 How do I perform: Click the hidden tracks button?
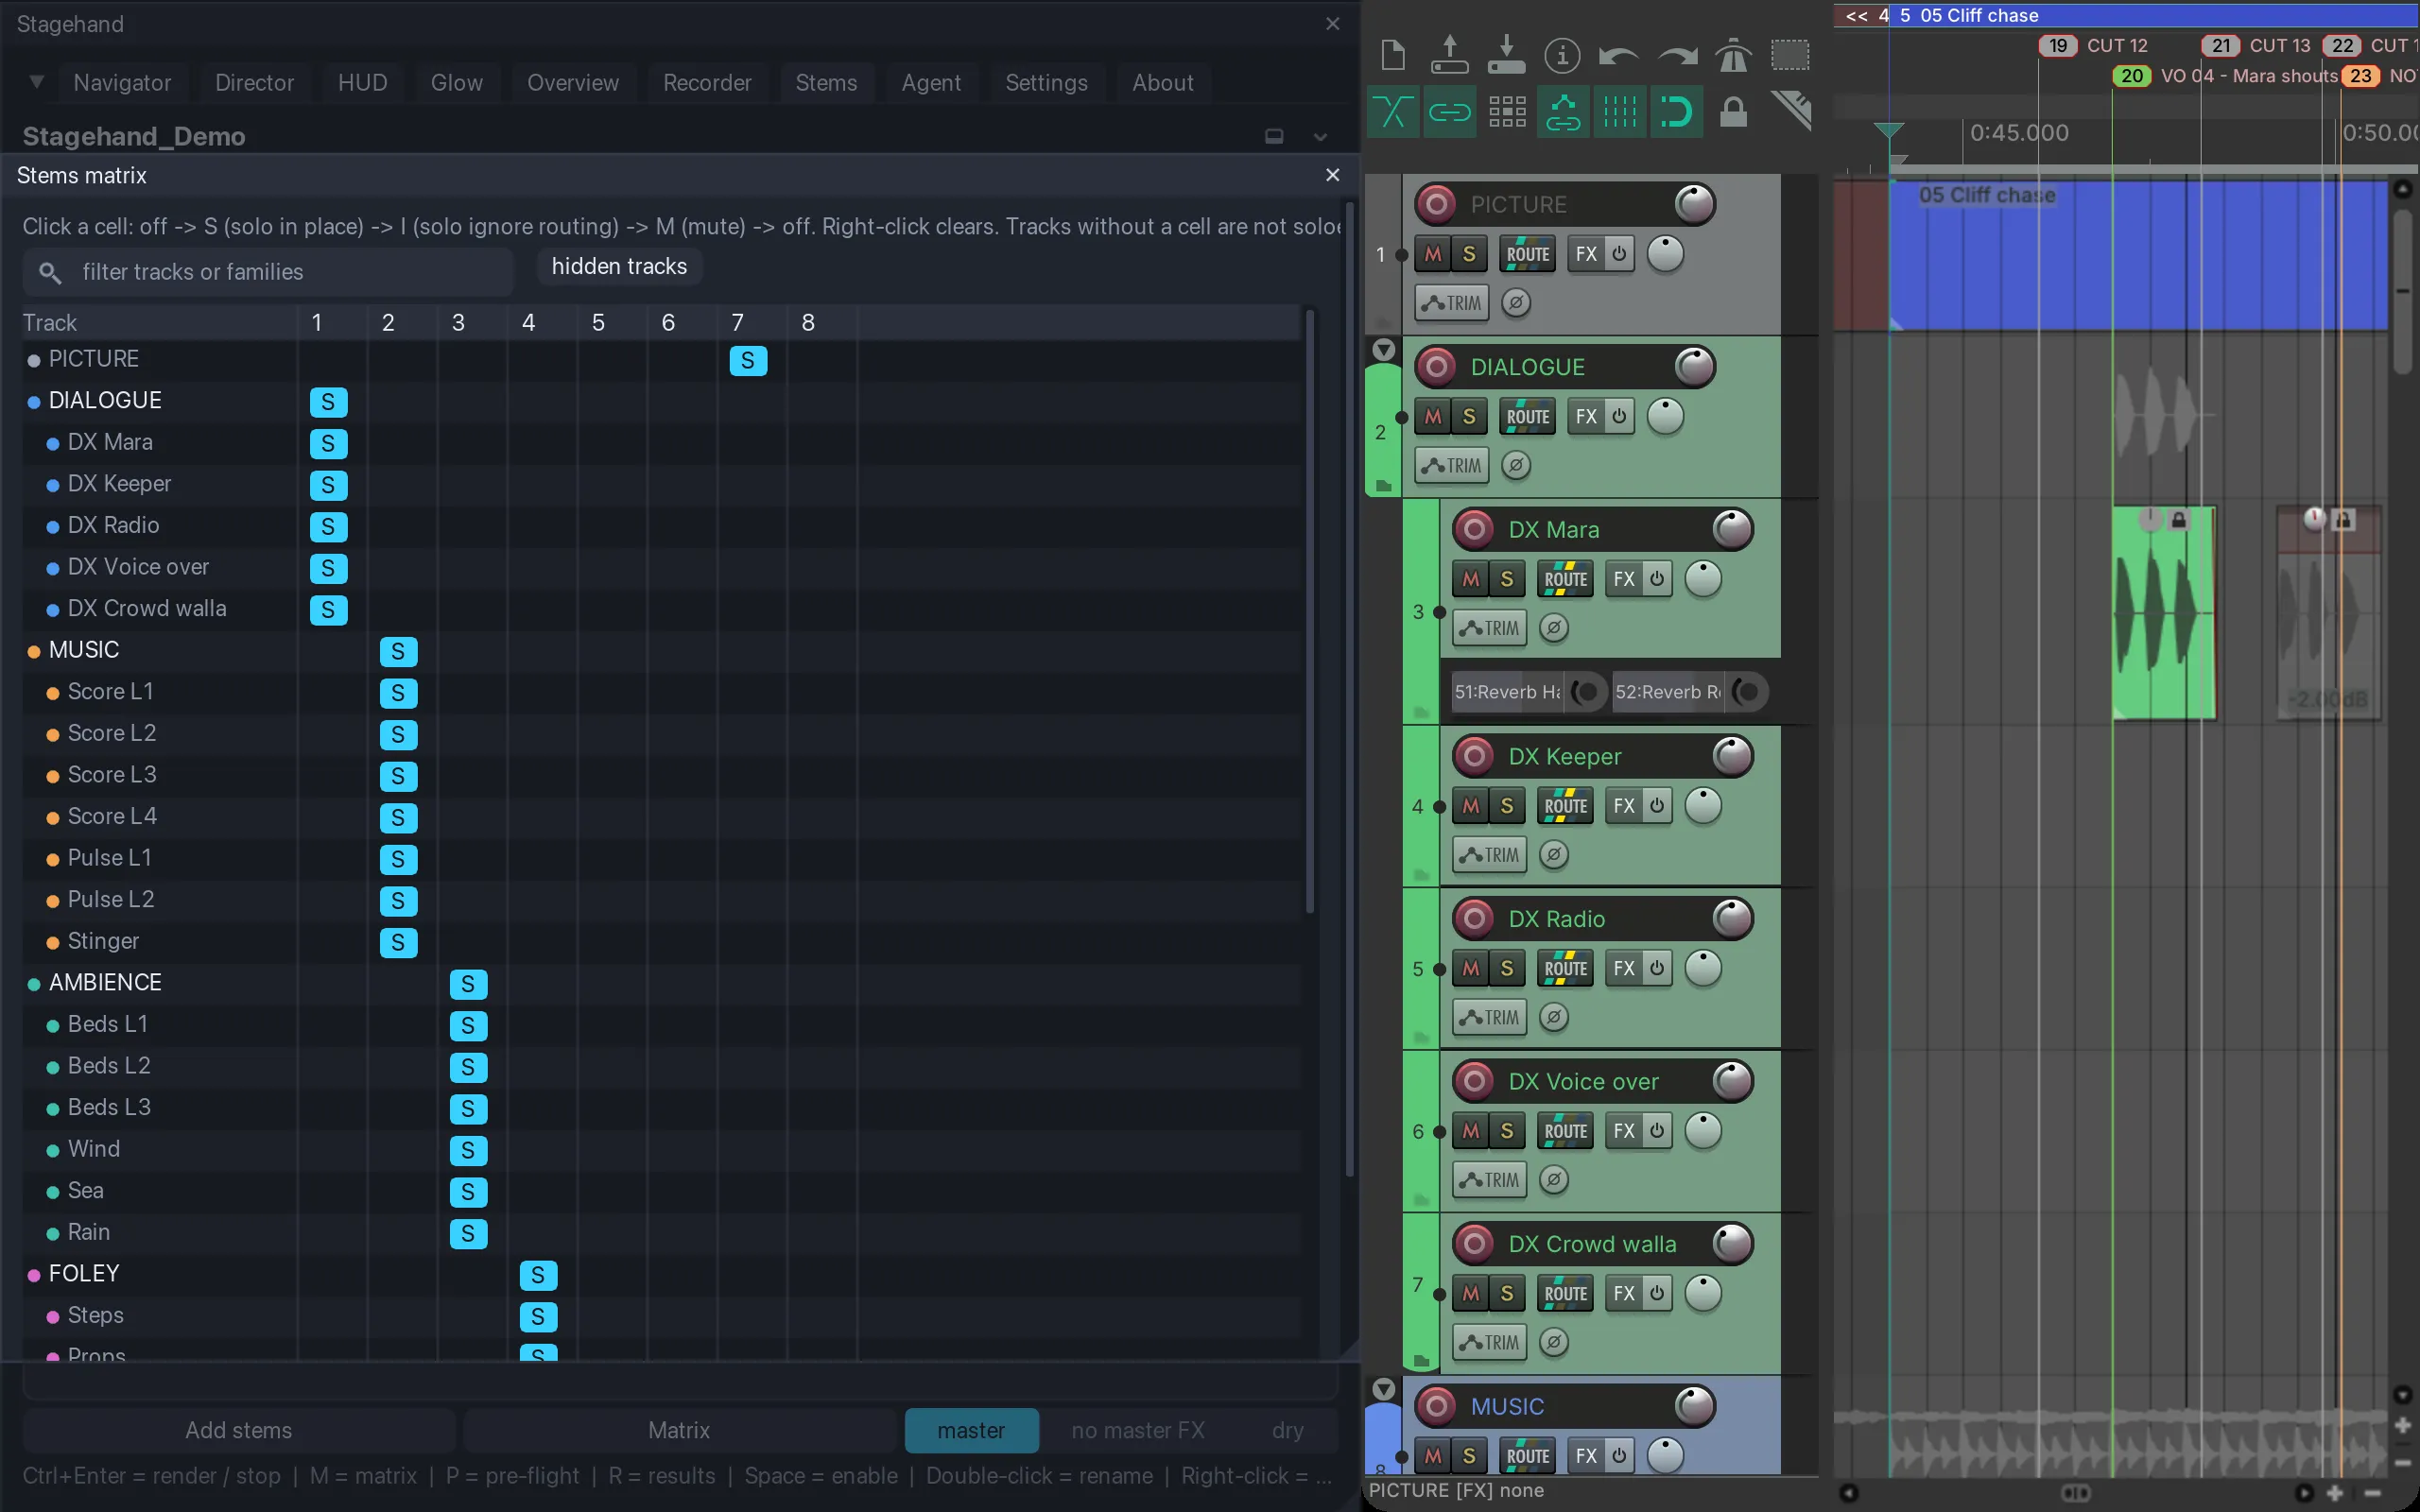click(619, 266)
